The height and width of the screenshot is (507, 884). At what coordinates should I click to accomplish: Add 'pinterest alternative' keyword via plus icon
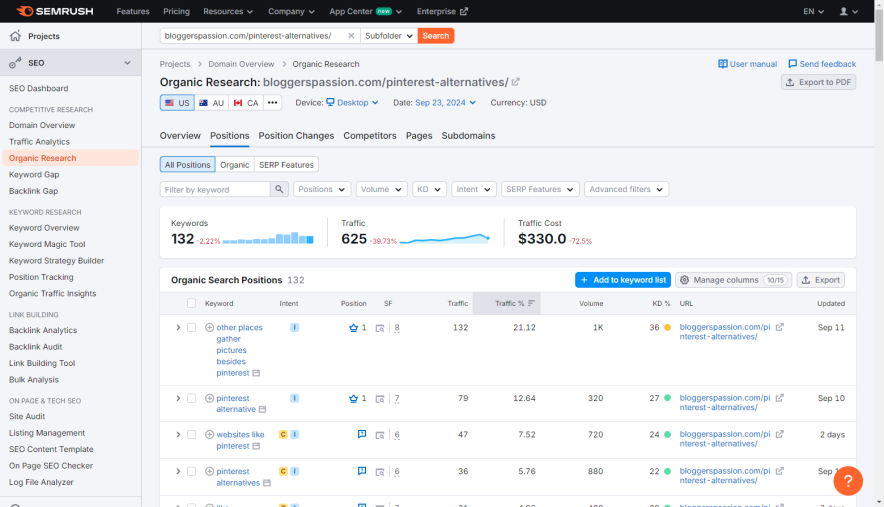pos(210,398)
